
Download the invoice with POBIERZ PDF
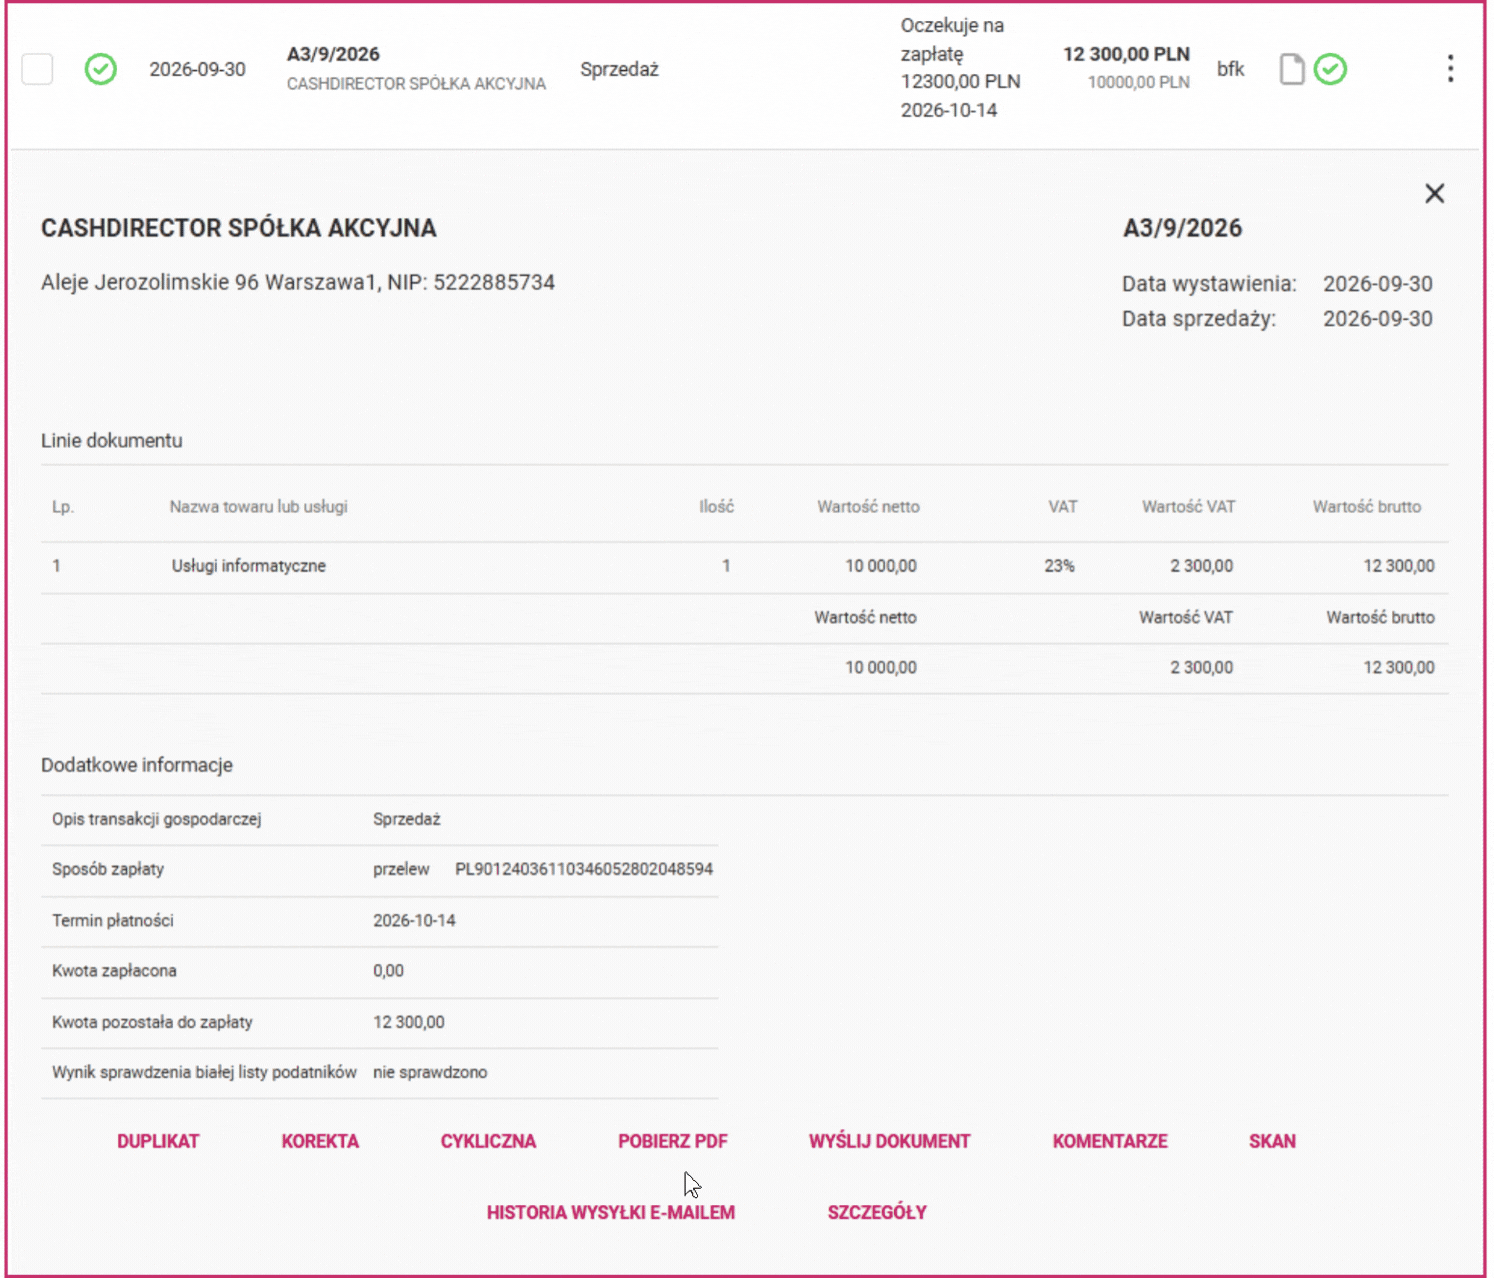coord(673,1141)
